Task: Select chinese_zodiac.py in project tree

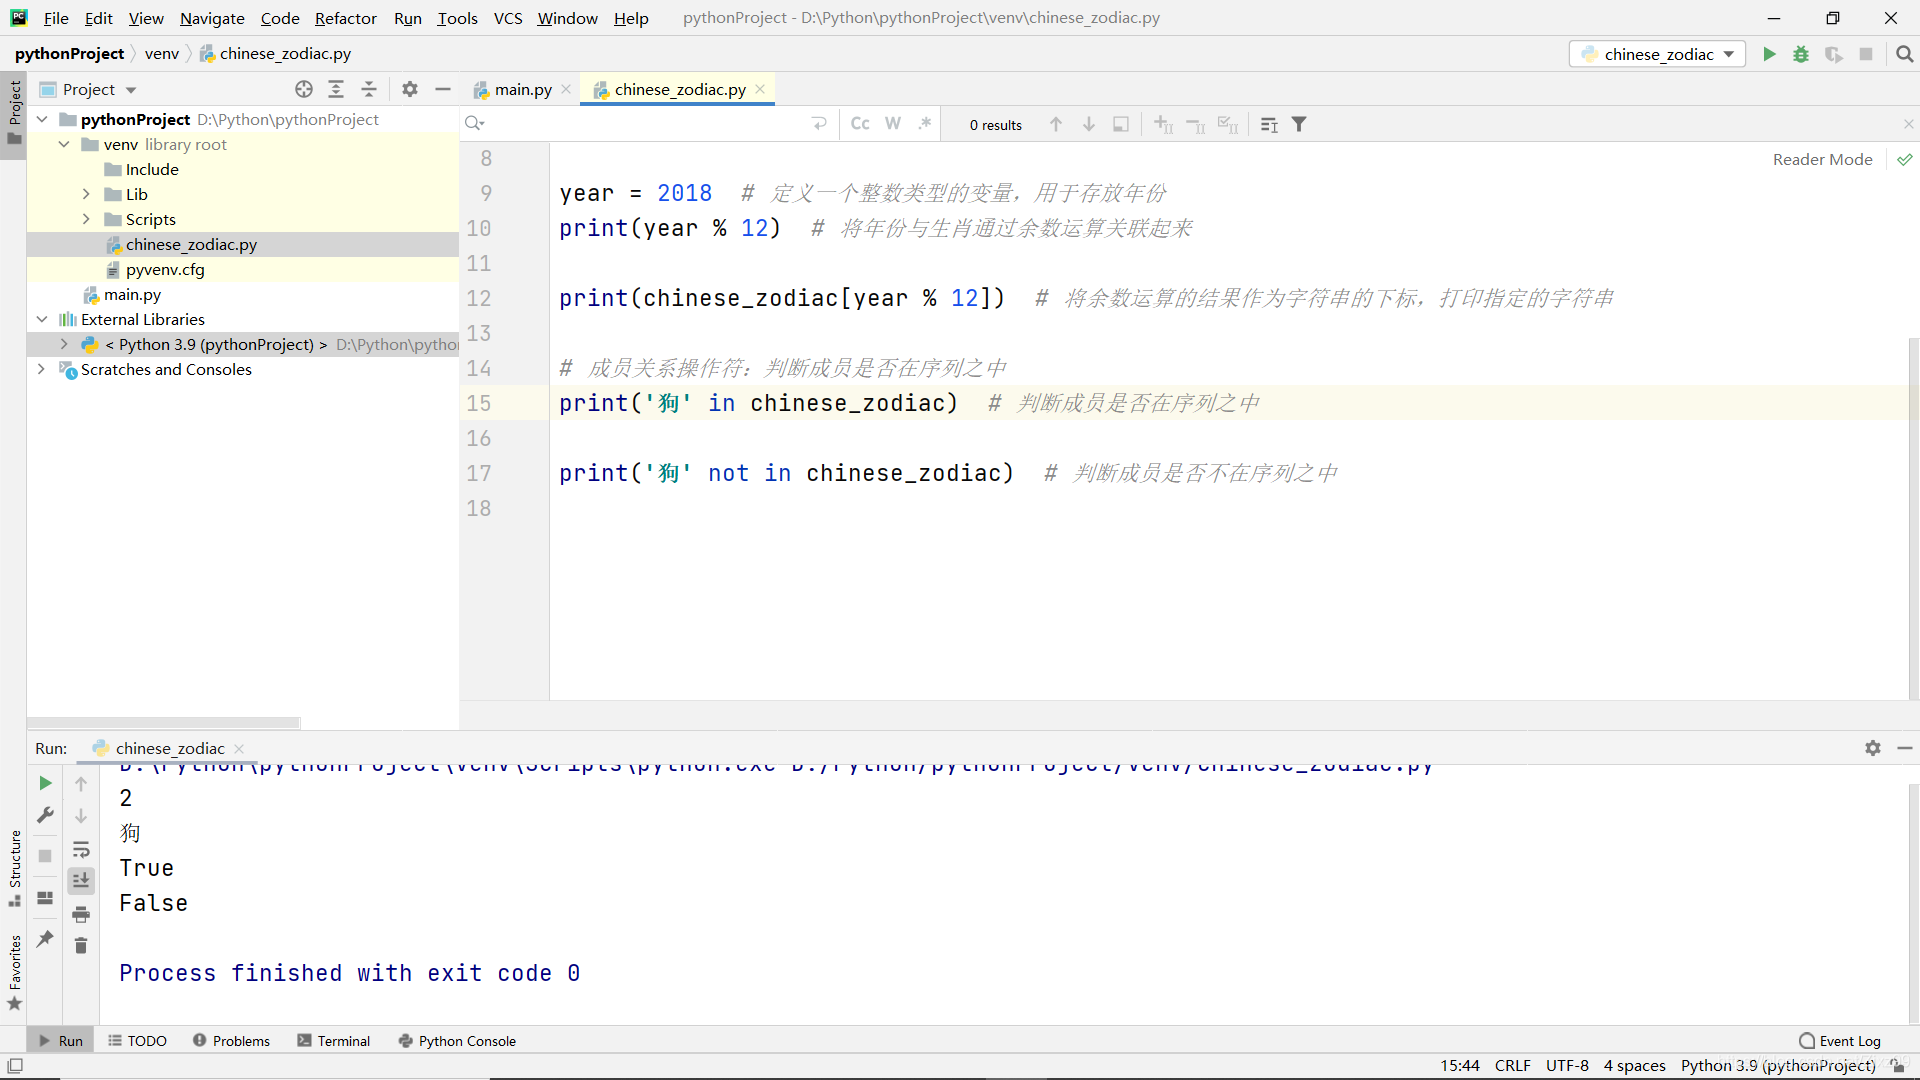Action: (x=190, y=244)
